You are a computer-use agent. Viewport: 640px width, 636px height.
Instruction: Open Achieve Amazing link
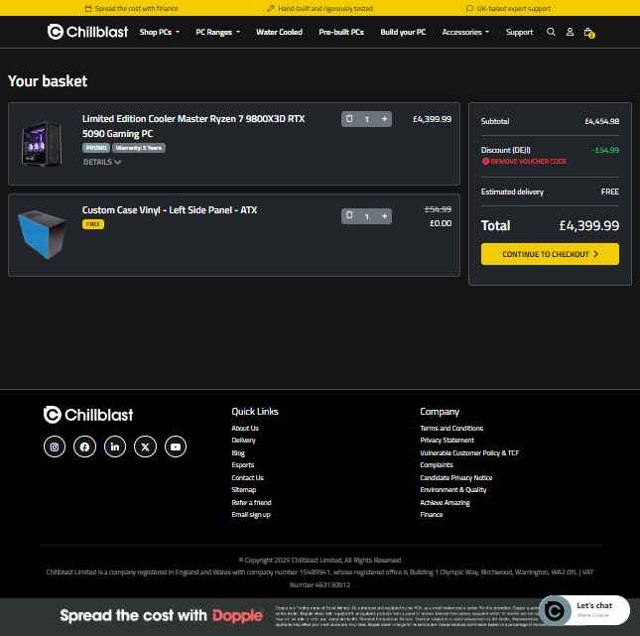[x=445, y=503]
